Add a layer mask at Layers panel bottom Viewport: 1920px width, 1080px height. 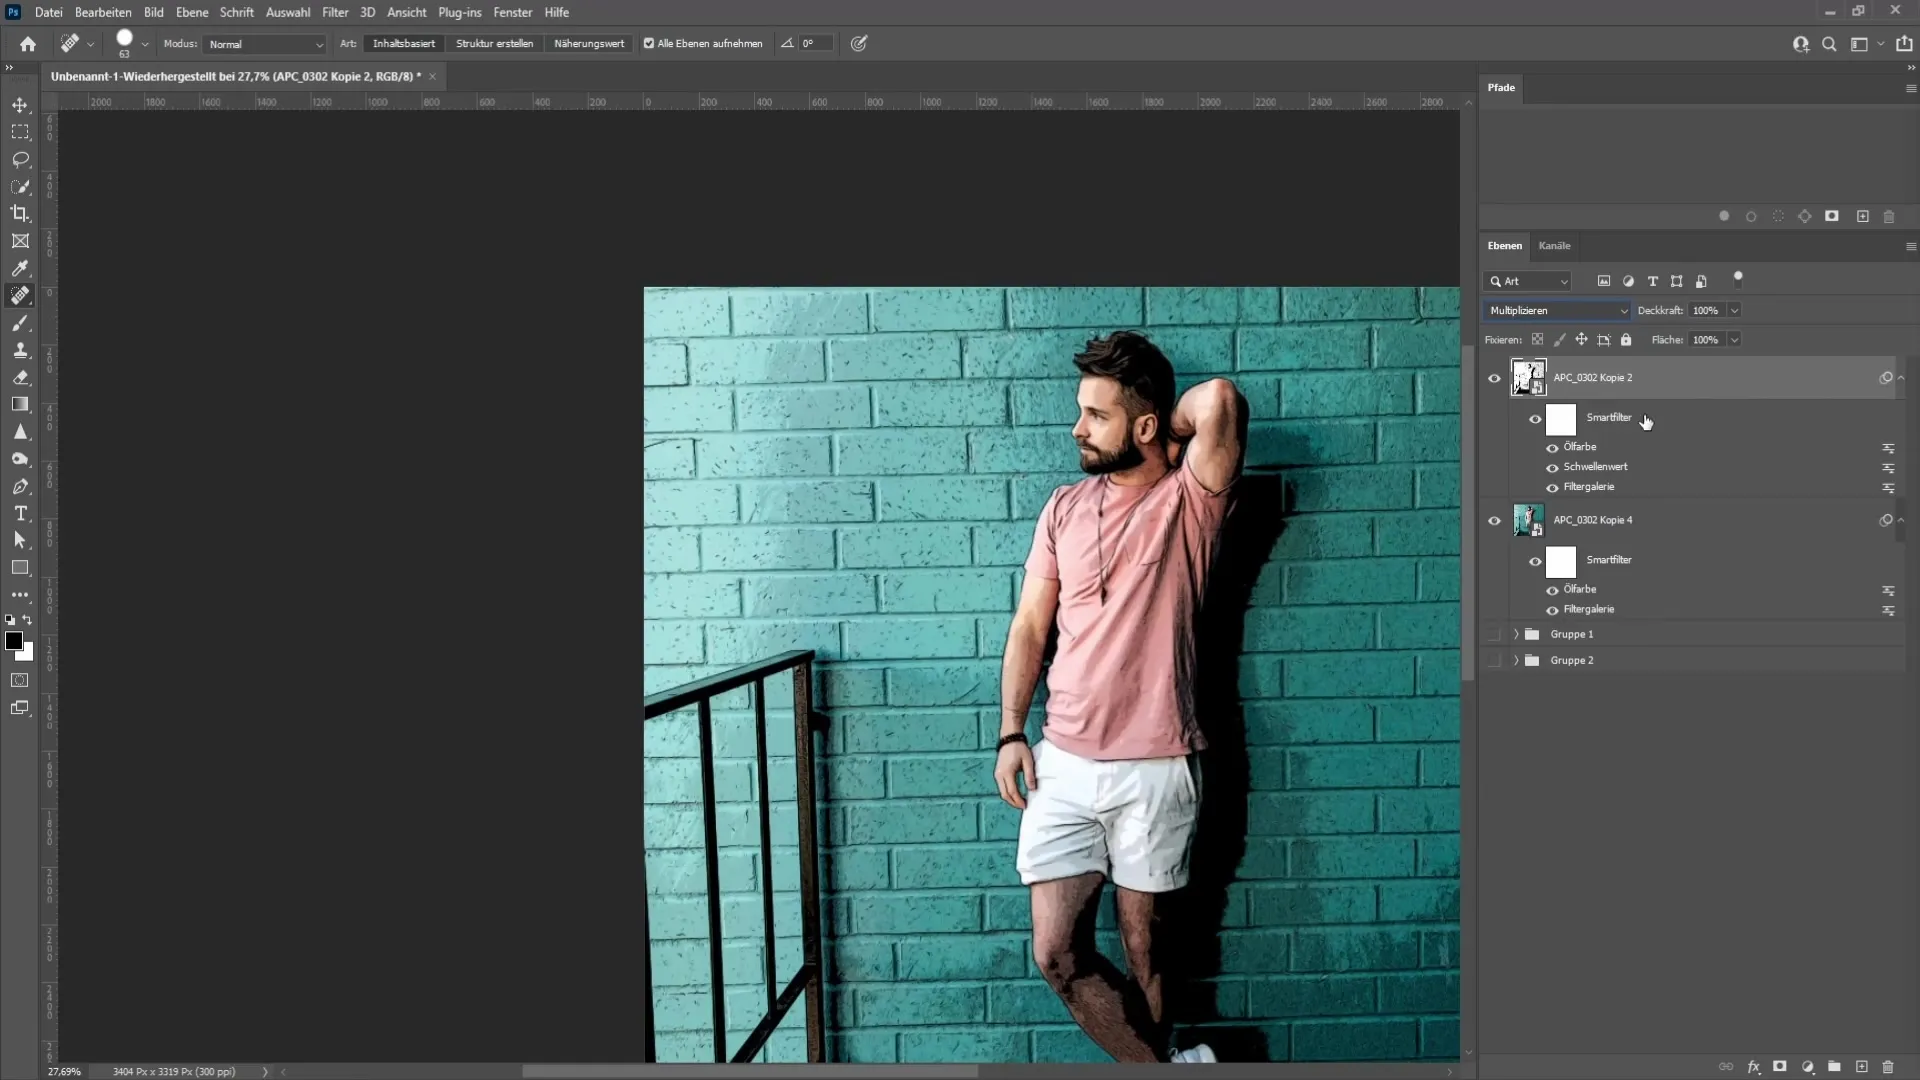click(1780, 1067)
